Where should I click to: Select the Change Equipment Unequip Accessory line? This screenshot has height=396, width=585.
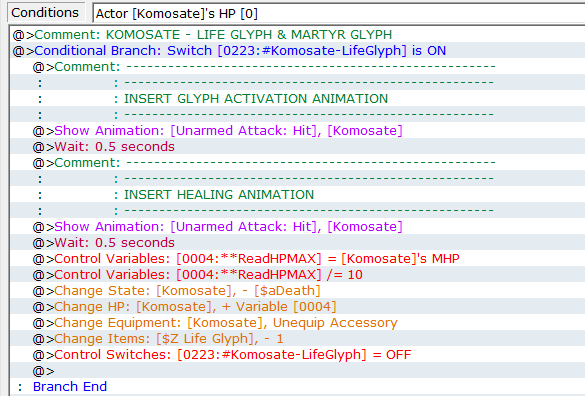click(298, 323)
